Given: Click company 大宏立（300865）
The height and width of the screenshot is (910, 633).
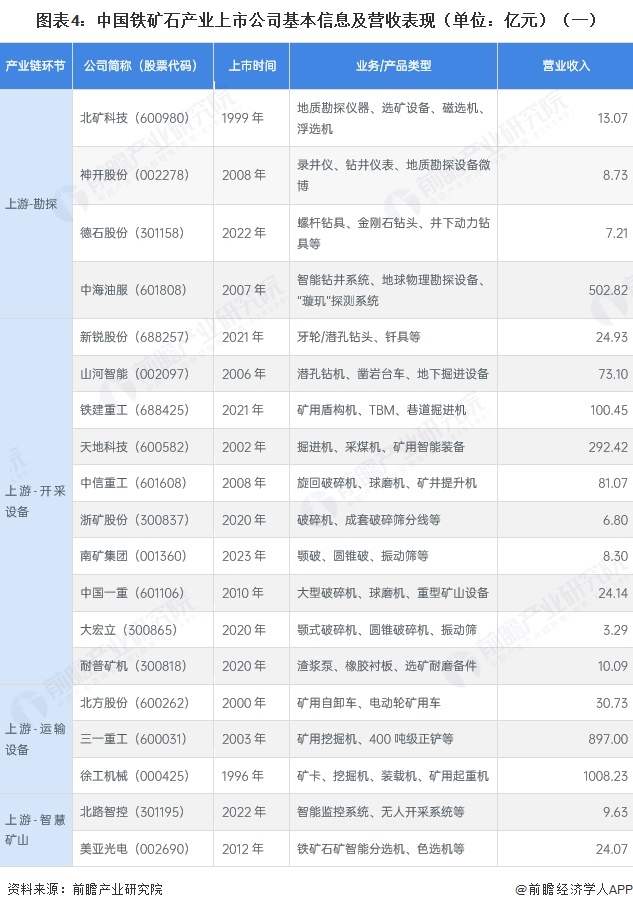Looking at the screenshot, I should click(129, 630).
